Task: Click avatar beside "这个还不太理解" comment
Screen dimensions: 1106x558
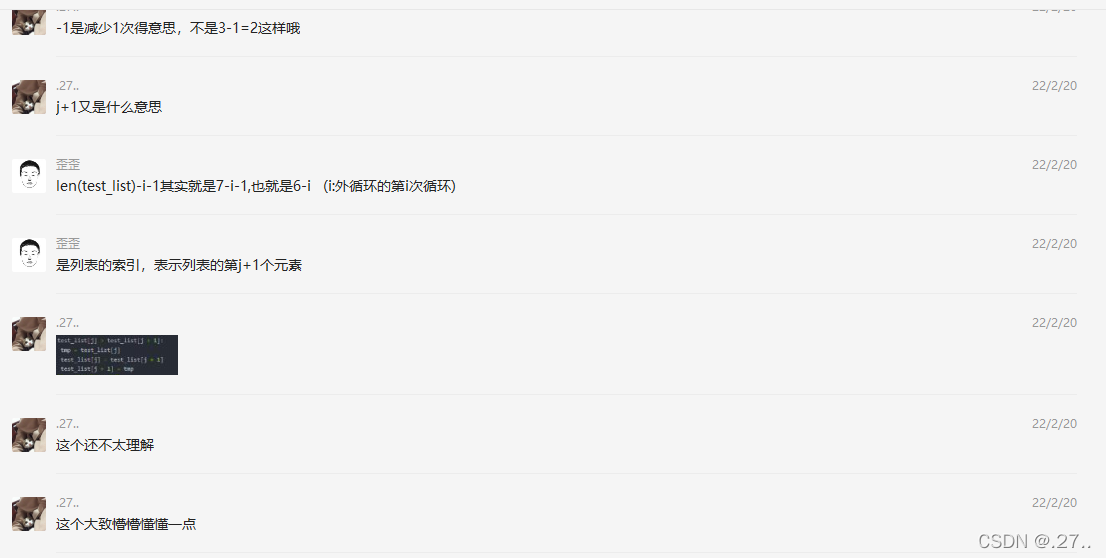Action: [29, 435]
